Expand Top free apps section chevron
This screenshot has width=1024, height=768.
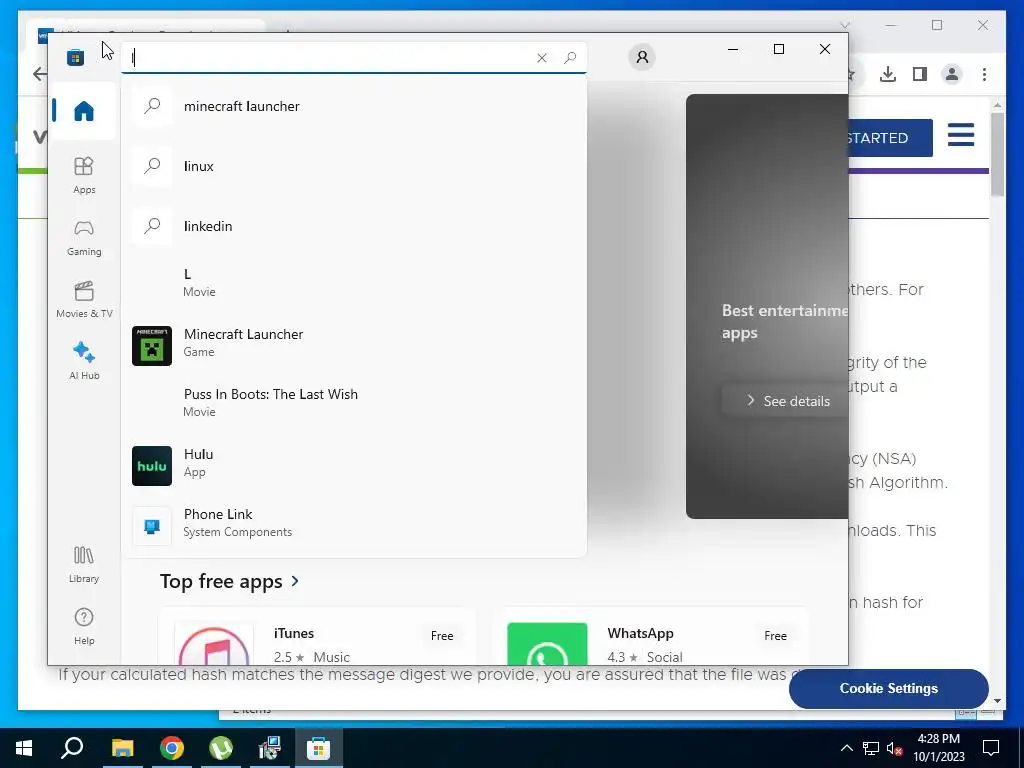[x=295, y=581]
